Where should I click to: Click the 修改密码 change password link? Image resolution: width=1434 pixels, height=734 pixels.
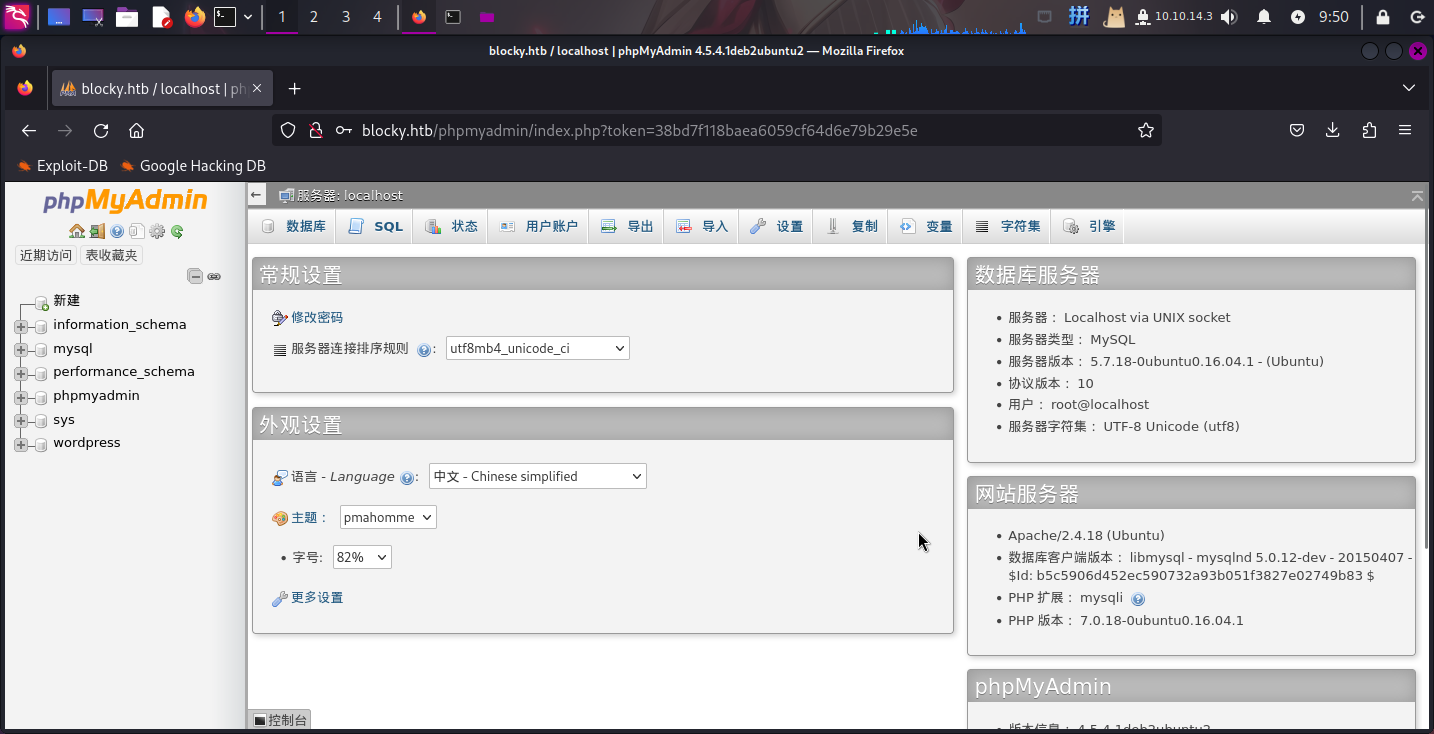[317, 317]
